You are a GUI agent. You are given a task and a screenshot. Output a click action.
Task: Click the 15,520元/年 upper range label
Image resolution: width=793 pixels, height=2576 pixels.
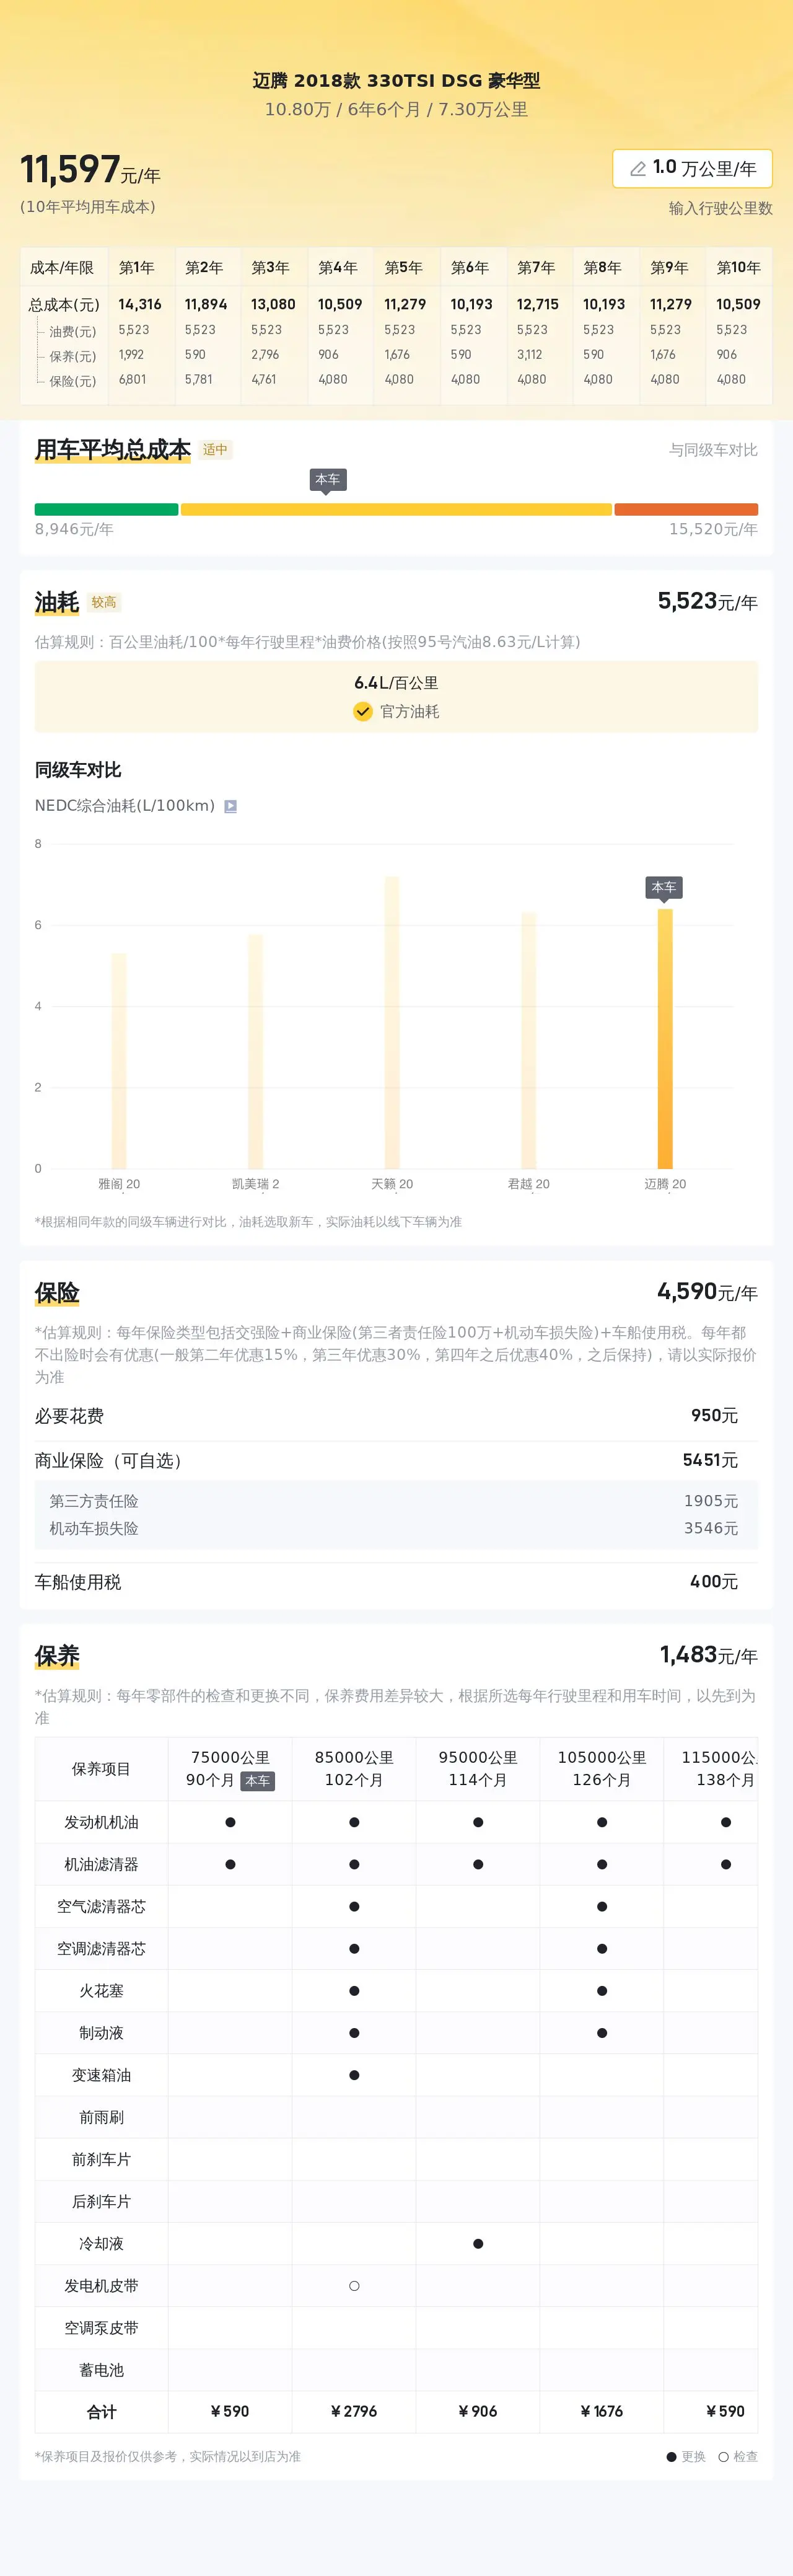point(713,529)
